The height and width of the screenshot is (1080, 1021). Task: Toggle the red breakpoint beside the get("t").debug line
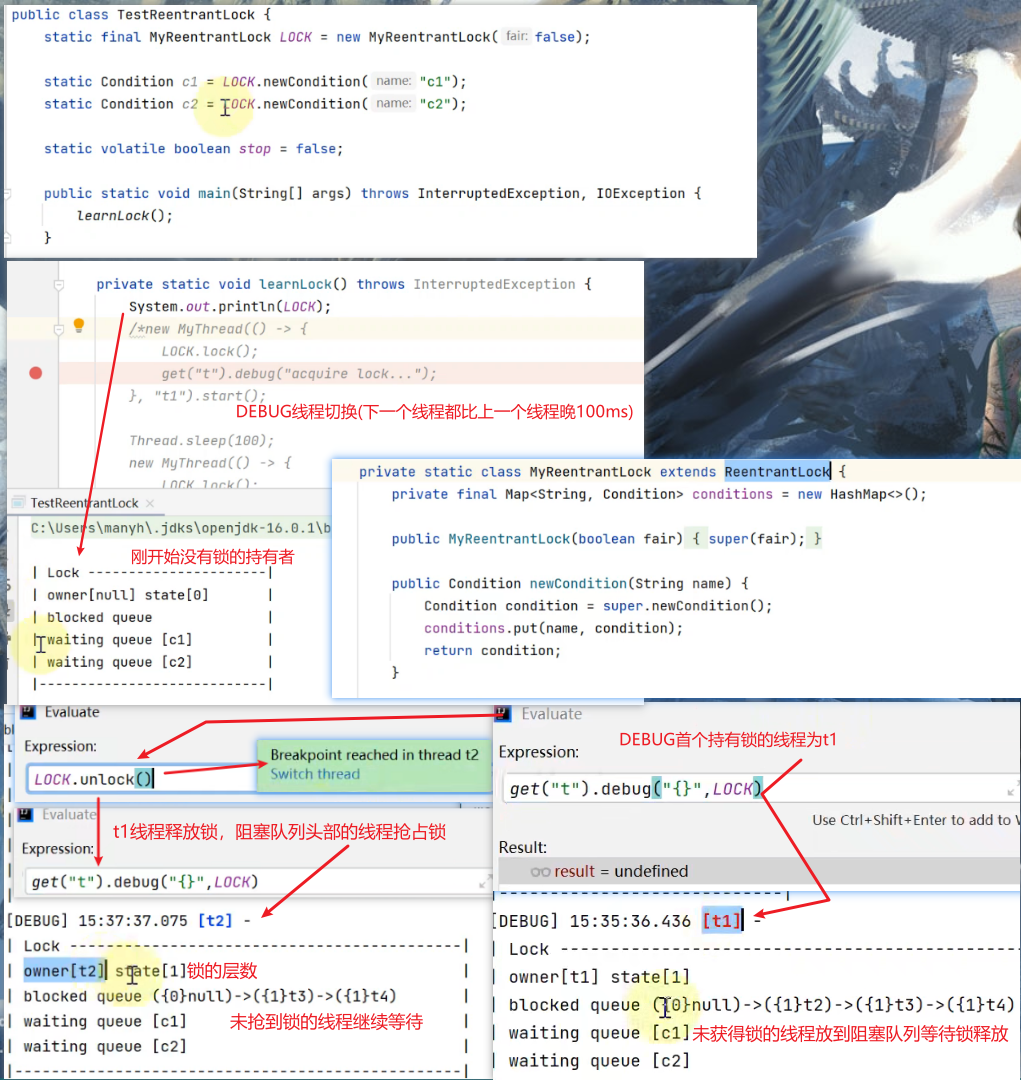click(x=35, y=373)
